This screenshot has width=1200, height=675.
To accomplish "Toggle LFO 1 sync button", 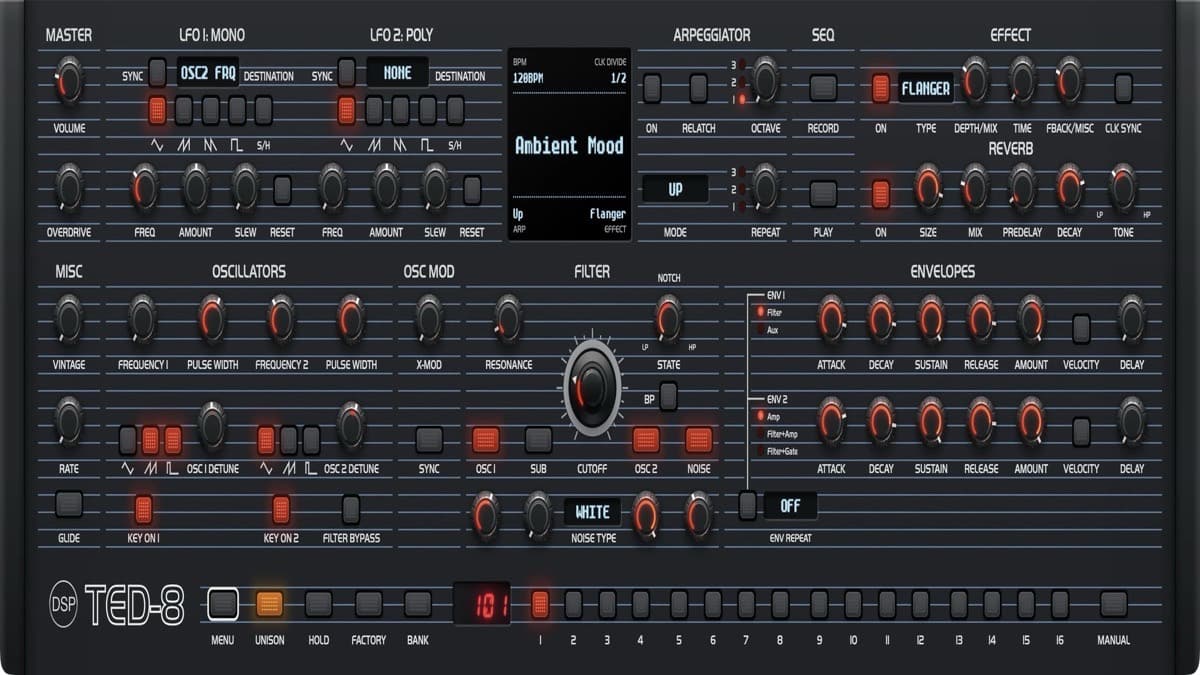I will tap(158, 73).
